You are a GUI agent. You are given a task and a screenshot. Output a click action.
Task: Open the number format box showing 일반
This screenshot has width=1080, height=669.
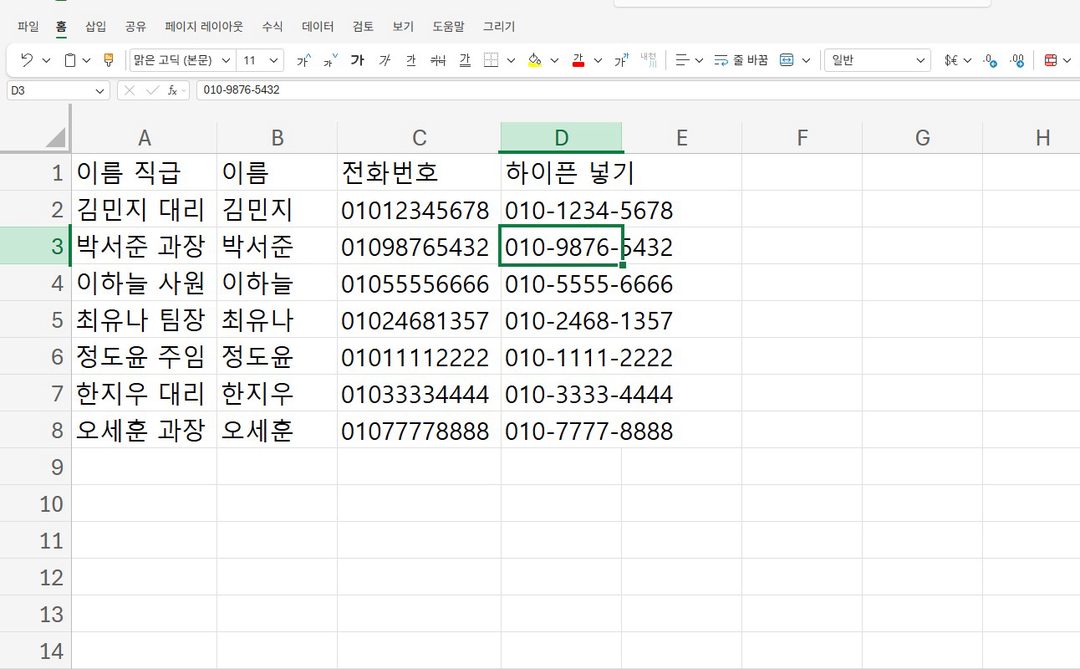(x=878, y=60)
